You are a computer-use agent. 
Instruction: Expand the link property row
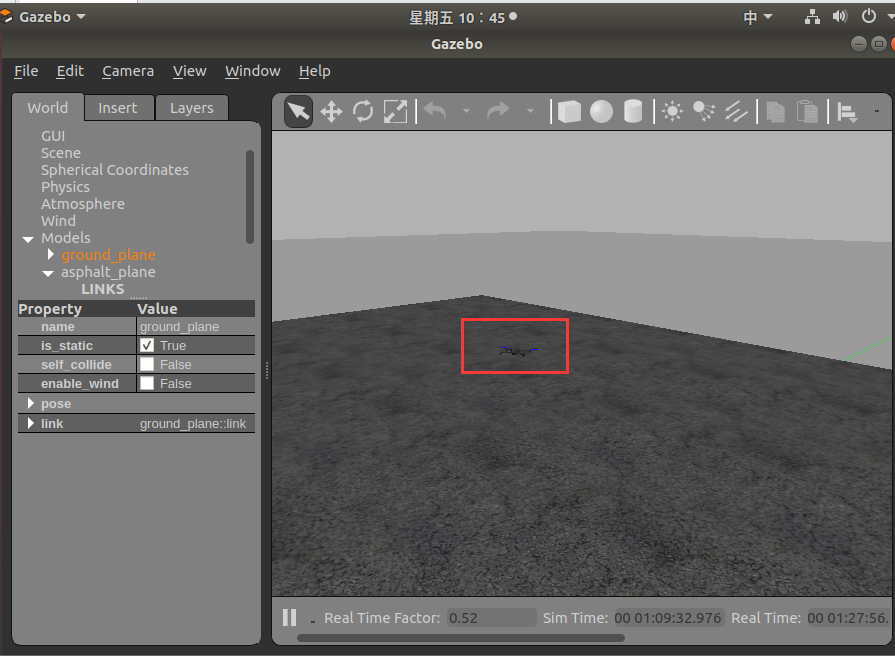[x=31, y=423]
